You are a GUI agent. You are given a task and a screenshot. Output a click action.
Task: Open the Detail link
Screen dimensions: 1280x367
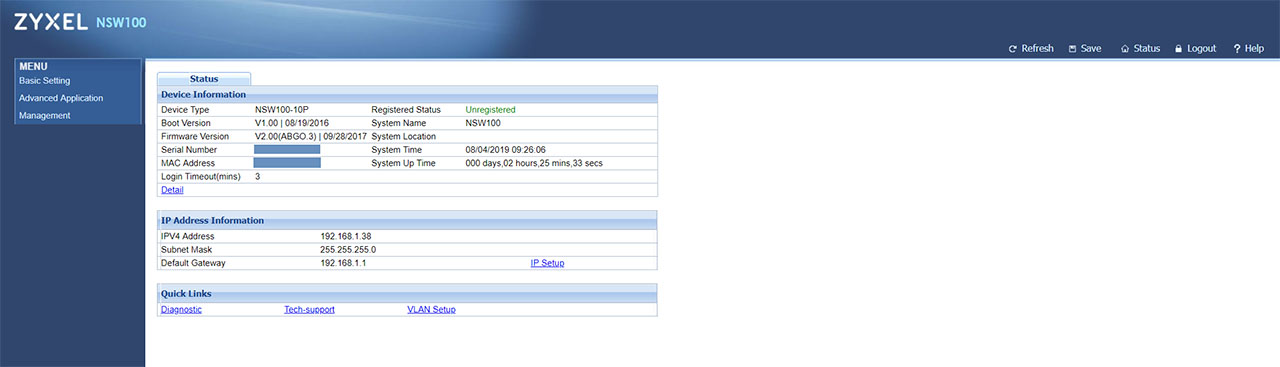[172, 190]
